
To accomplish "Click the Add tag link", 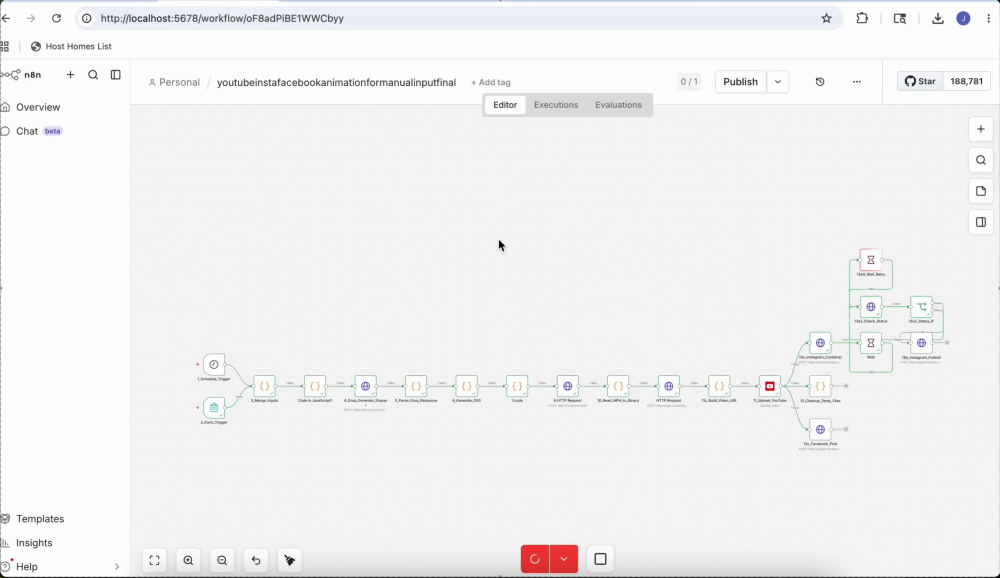I will pos(490,82).
